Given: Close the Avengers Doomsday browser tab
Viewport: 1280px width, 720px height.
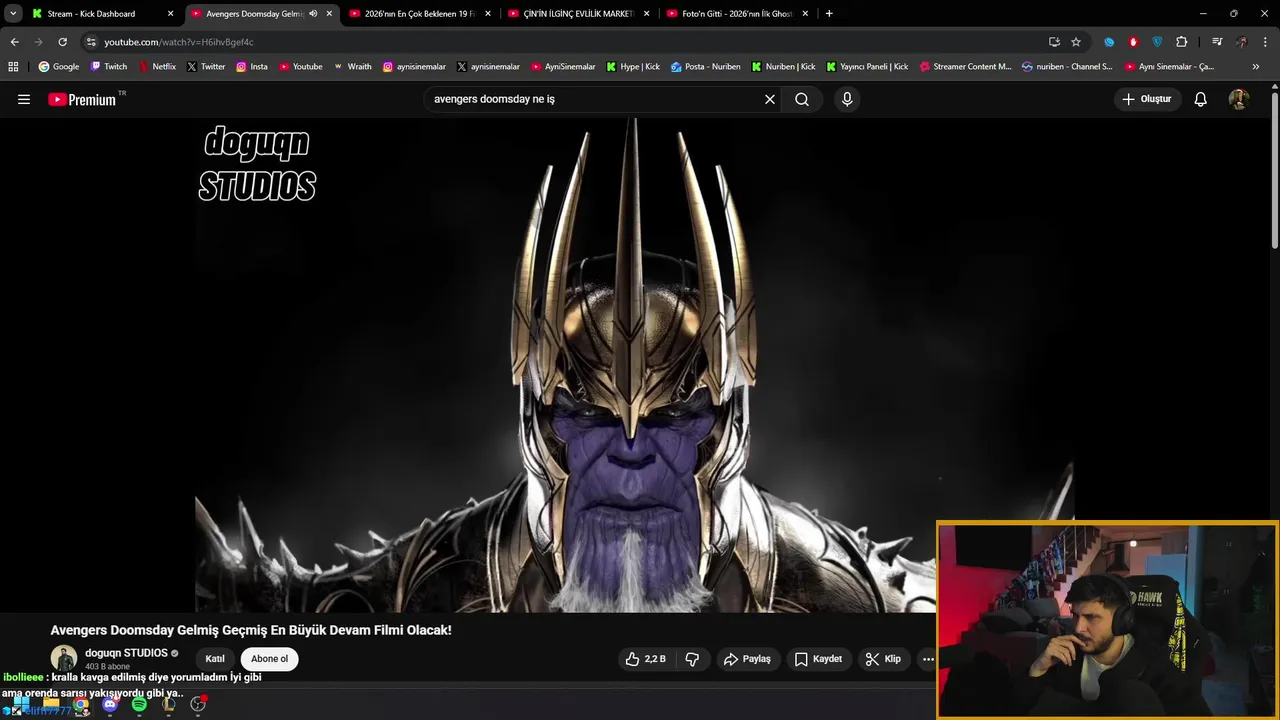Looking at the screenshot, I should 329,14.
